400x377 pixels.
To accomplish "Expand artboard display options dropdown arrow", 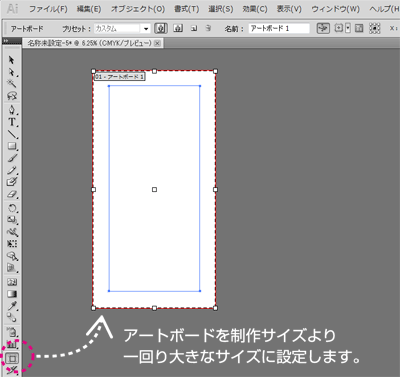I will (348, 29).
